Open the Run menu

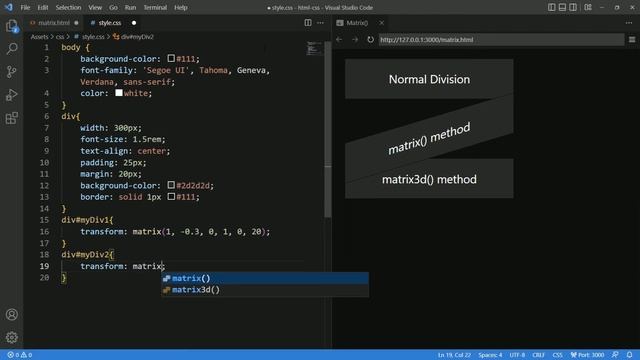(x=130, y=7)
